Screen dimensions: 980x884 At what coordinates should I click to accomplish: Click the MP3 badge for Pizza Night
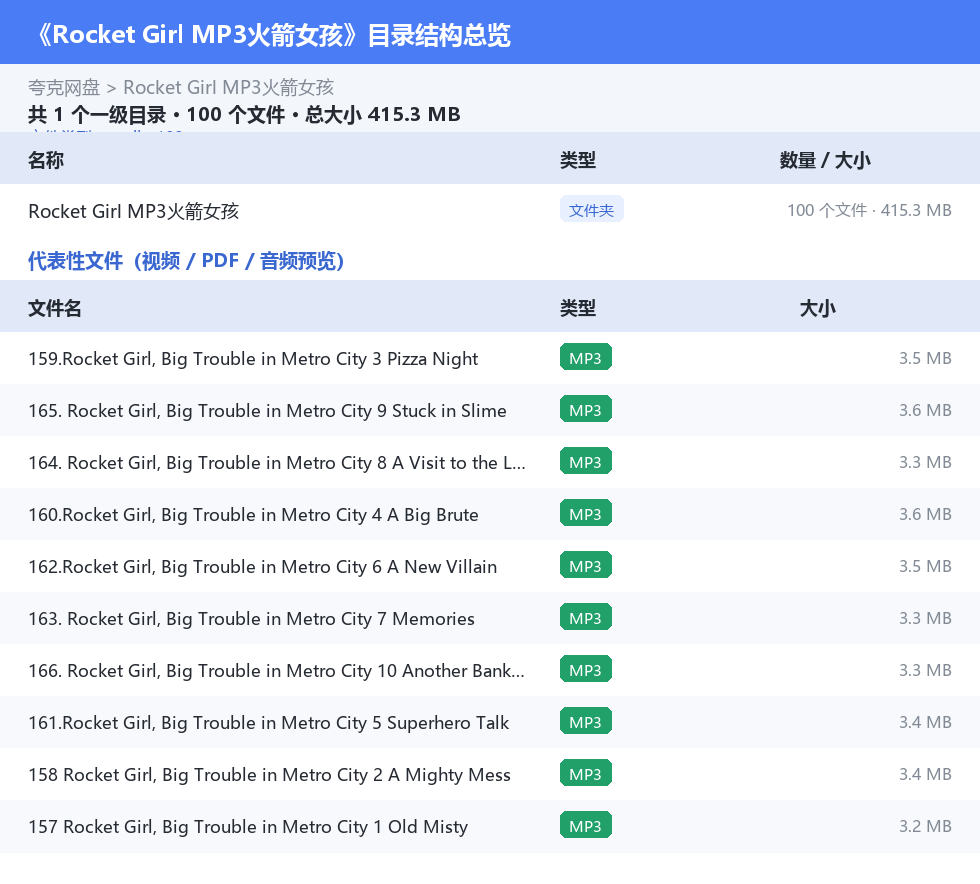(586, 358)
